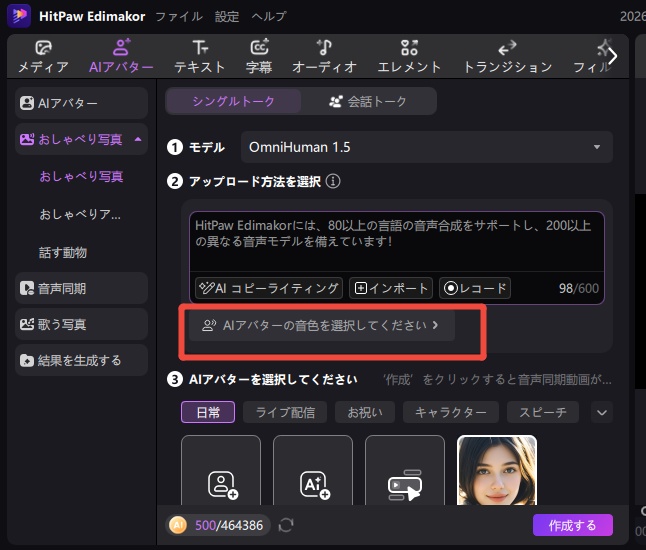Select the AIアバター toolbar tab
This screenshot has width=646, height=550.
coord(121,57)
